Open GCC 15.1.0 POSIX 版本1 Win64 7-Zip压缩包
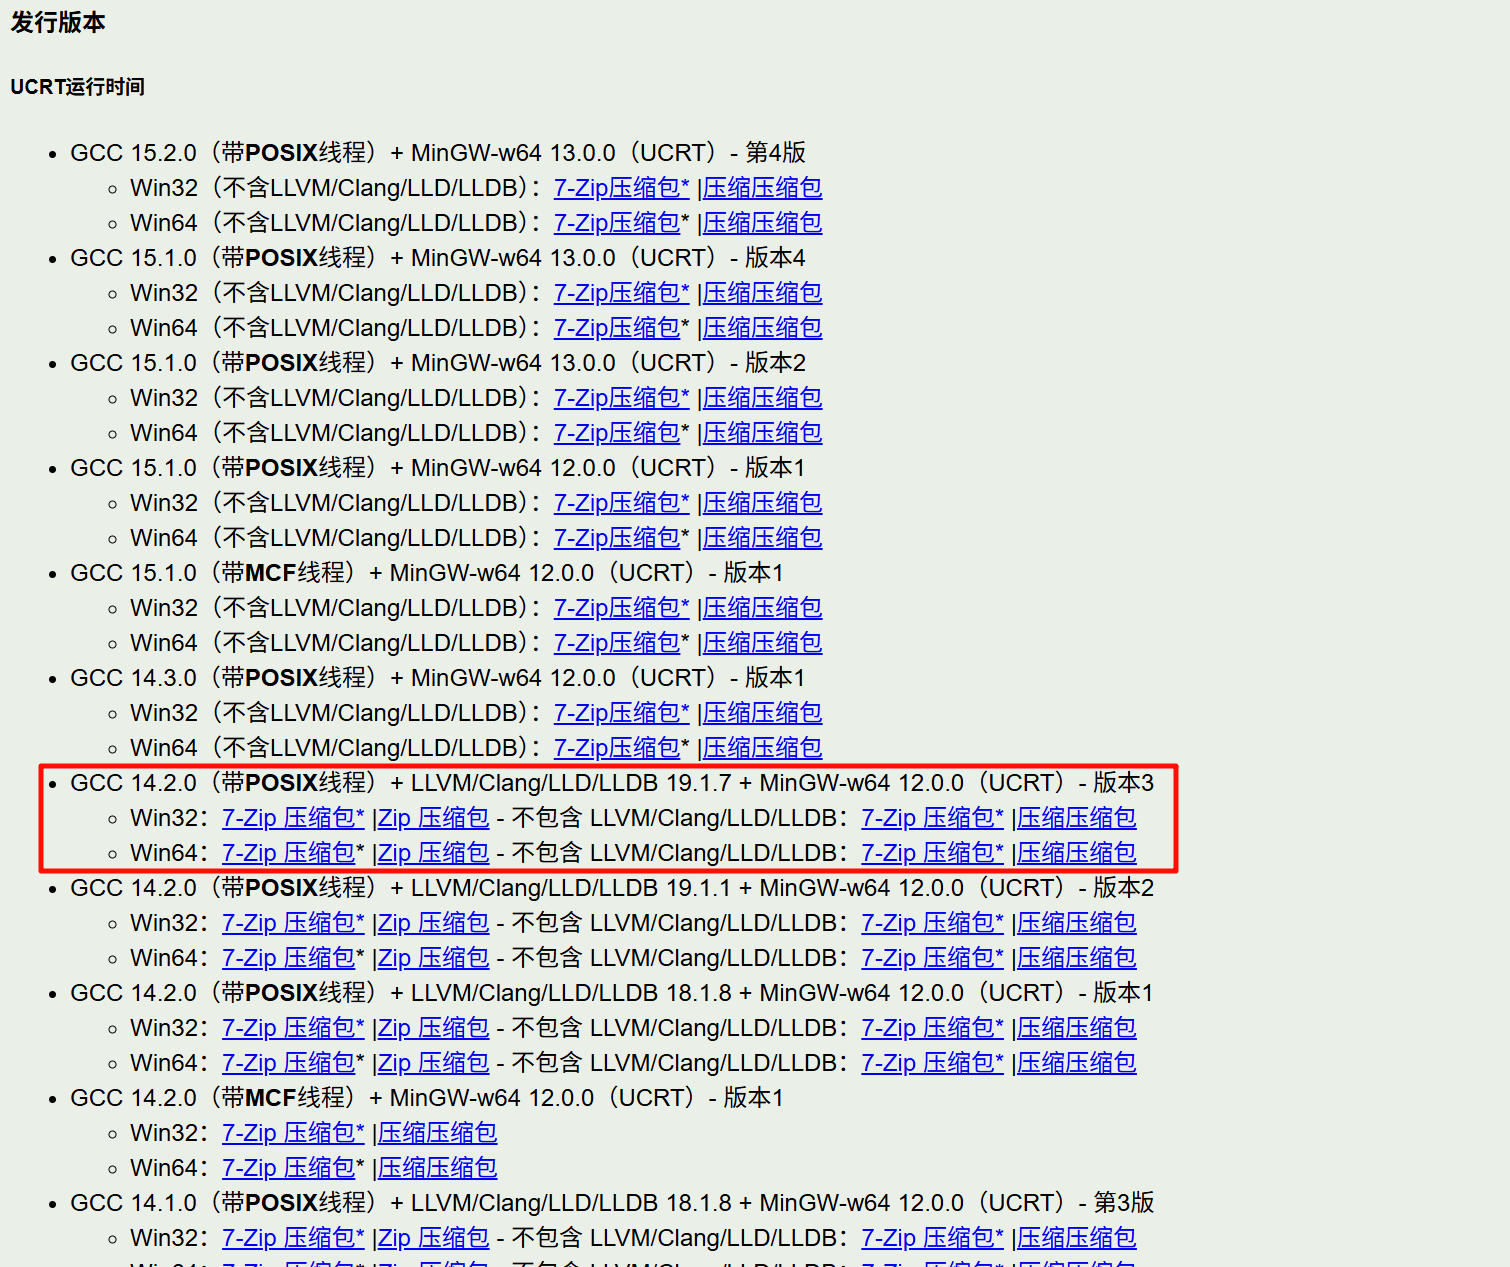This screenshot has height=1267, width=1510. [617, 538]
